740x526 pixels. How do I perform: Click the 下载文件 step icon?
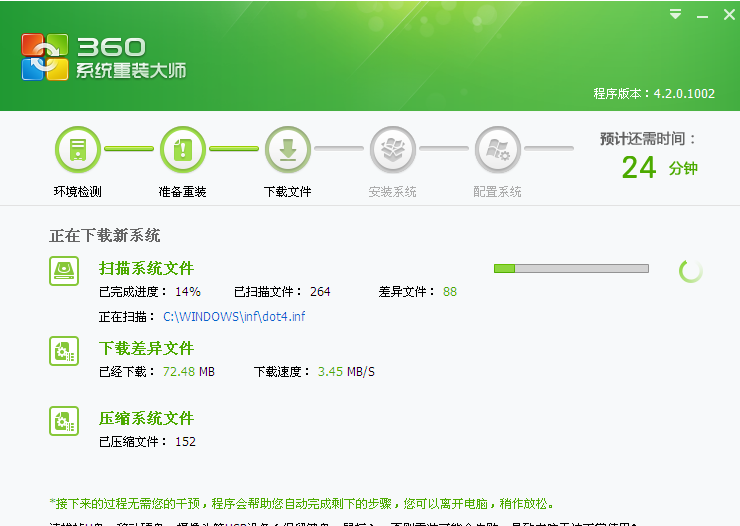[x=288, y=150]
